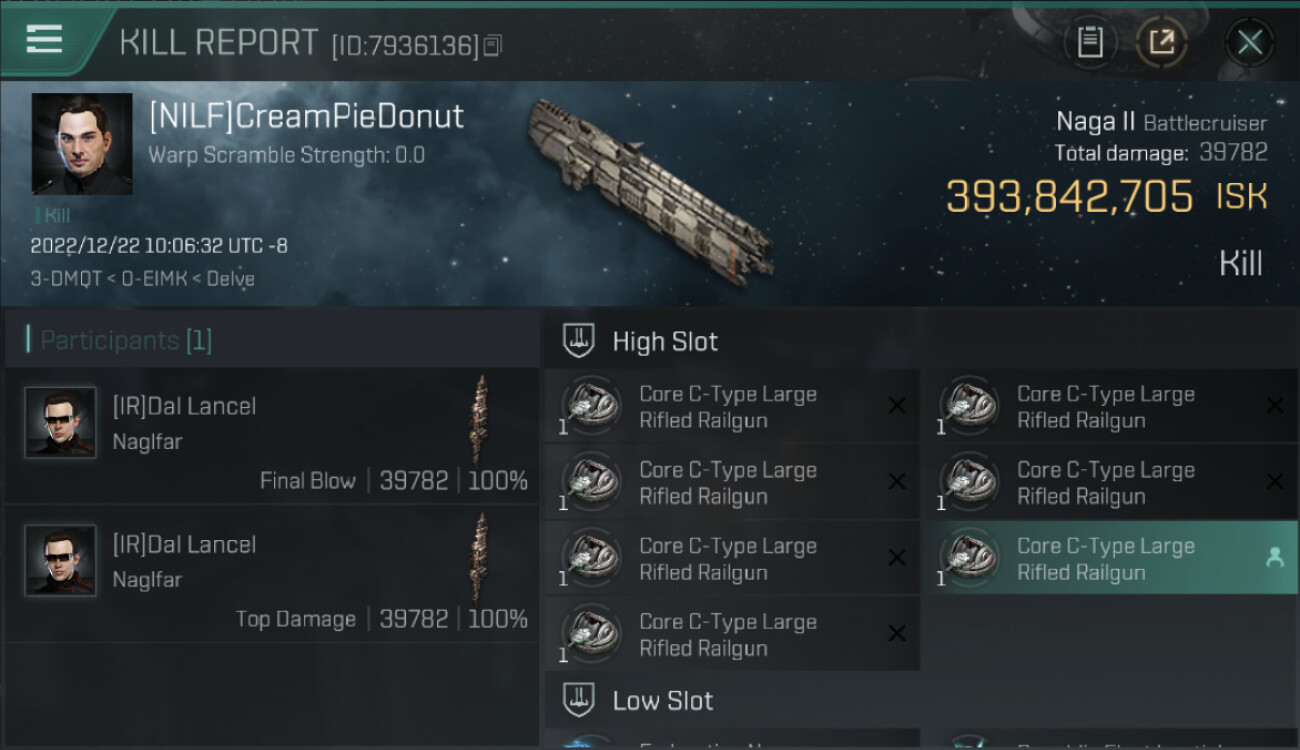Click the pilot name [NILF]CreamPieDonut
This screenshot has width=1300, height=750.
[306, 116]
